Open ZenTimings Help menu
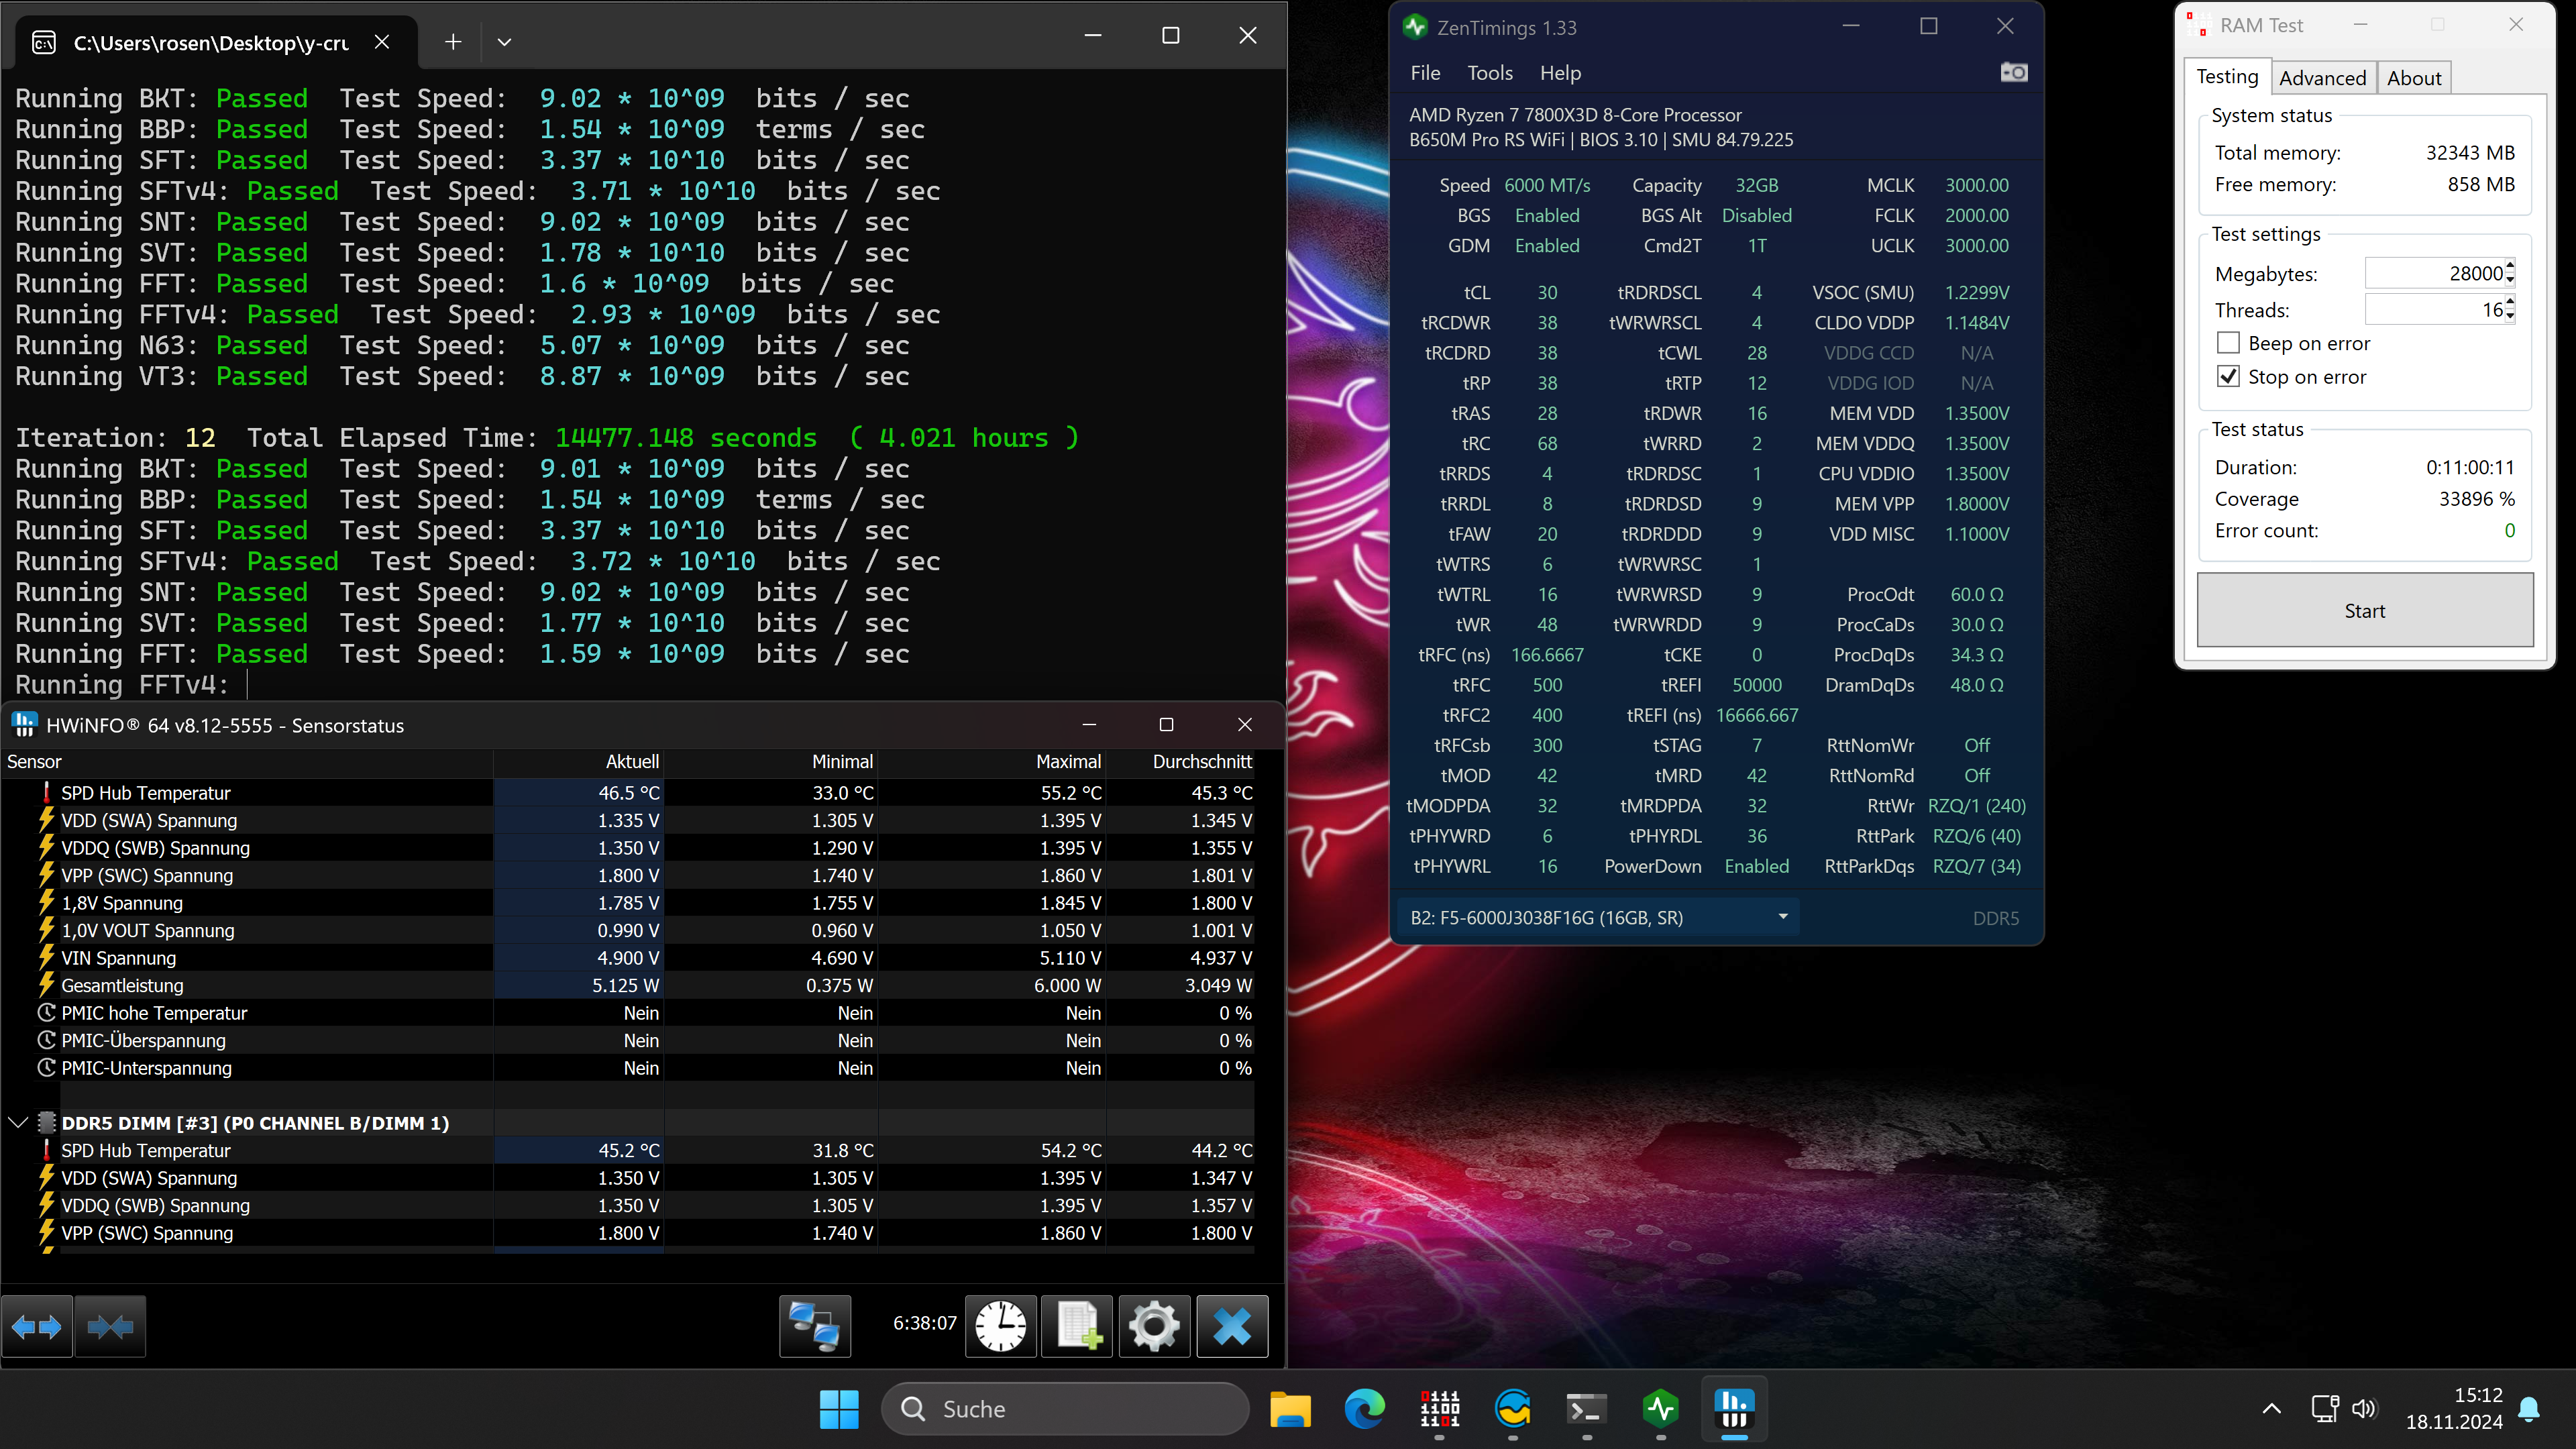Image resolution: width=2576 pixels, height=1449 pixels. (x=1560, y=72)
